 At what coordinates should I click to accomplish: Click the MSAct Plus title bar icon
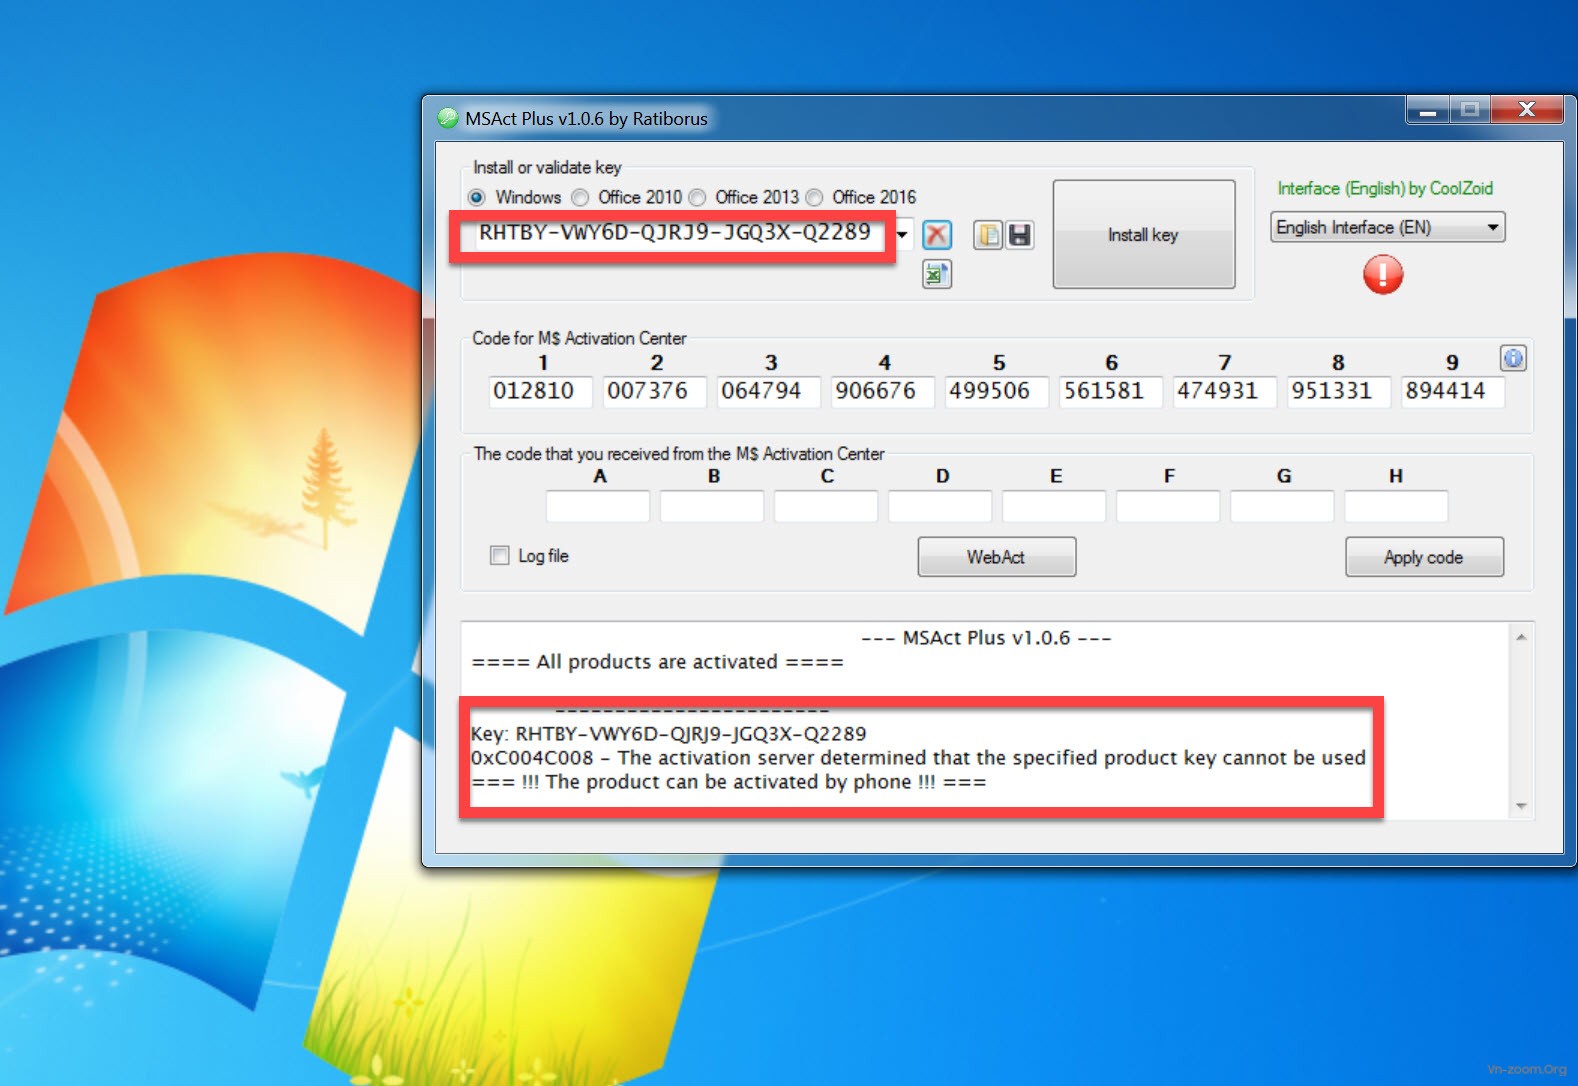[448, 118]
